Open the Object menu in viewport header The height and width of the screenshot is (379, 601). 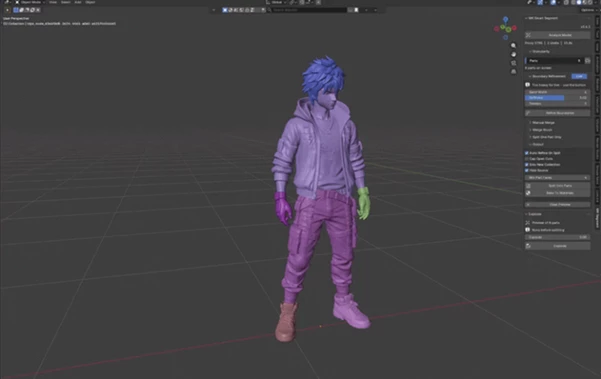click(x=90, y=2)
